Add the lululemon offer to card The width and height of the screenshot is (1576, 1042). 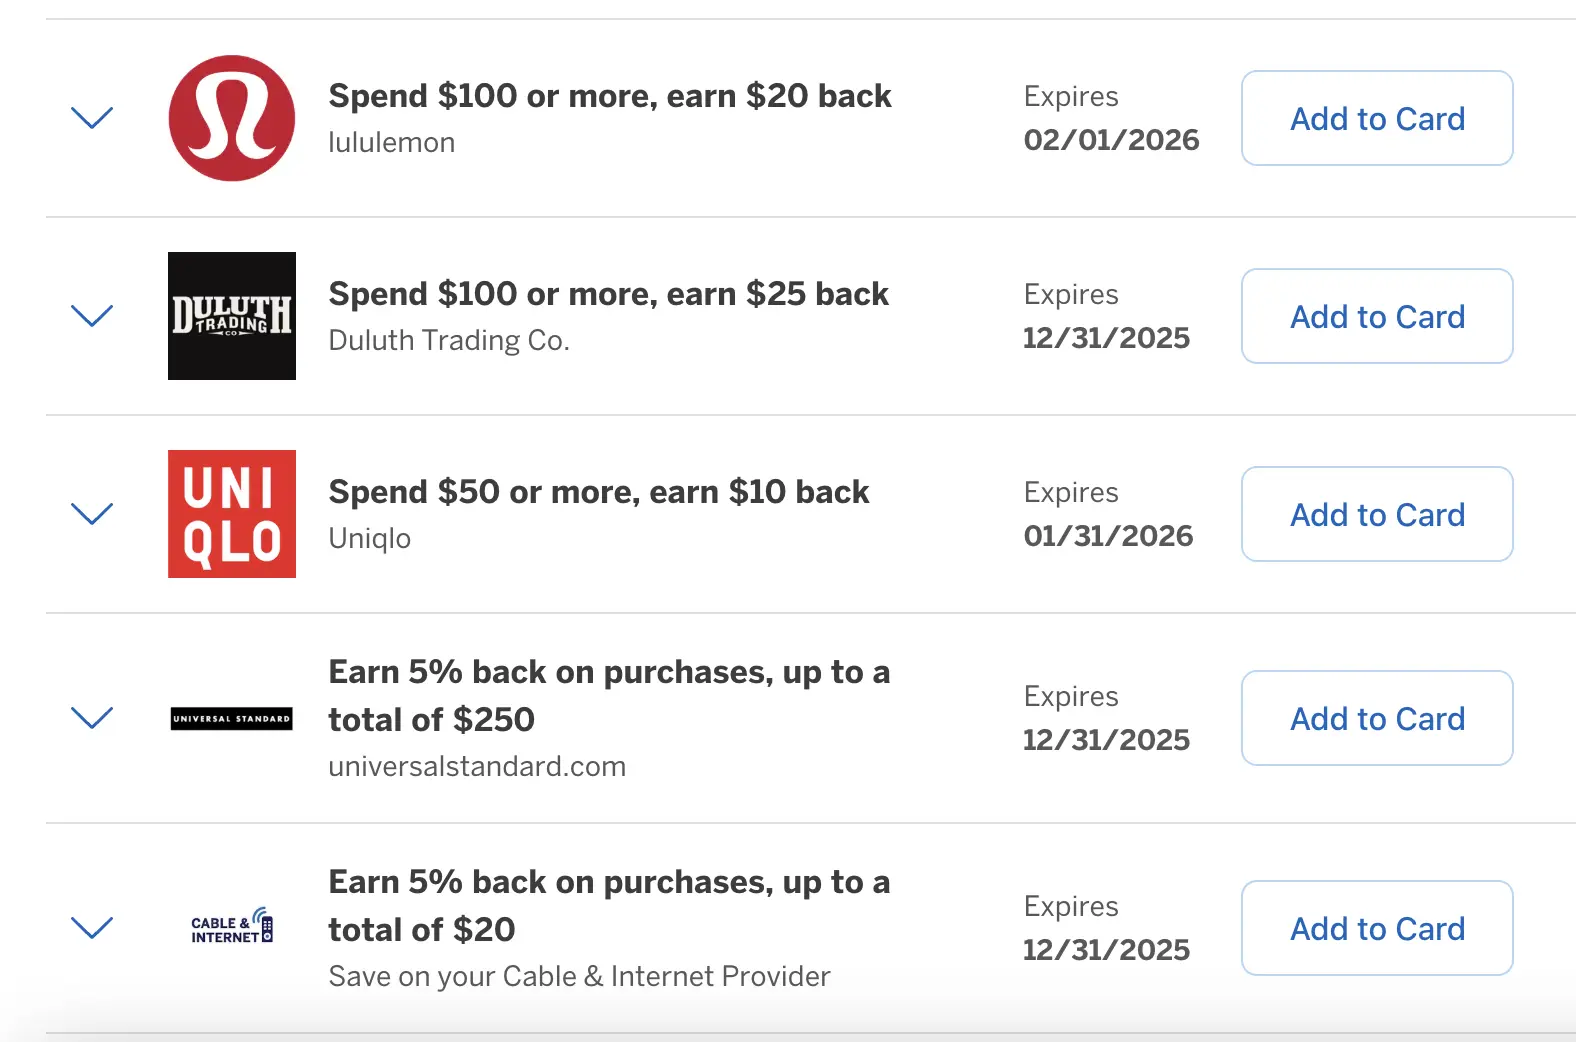click(x=1376, y=118)
